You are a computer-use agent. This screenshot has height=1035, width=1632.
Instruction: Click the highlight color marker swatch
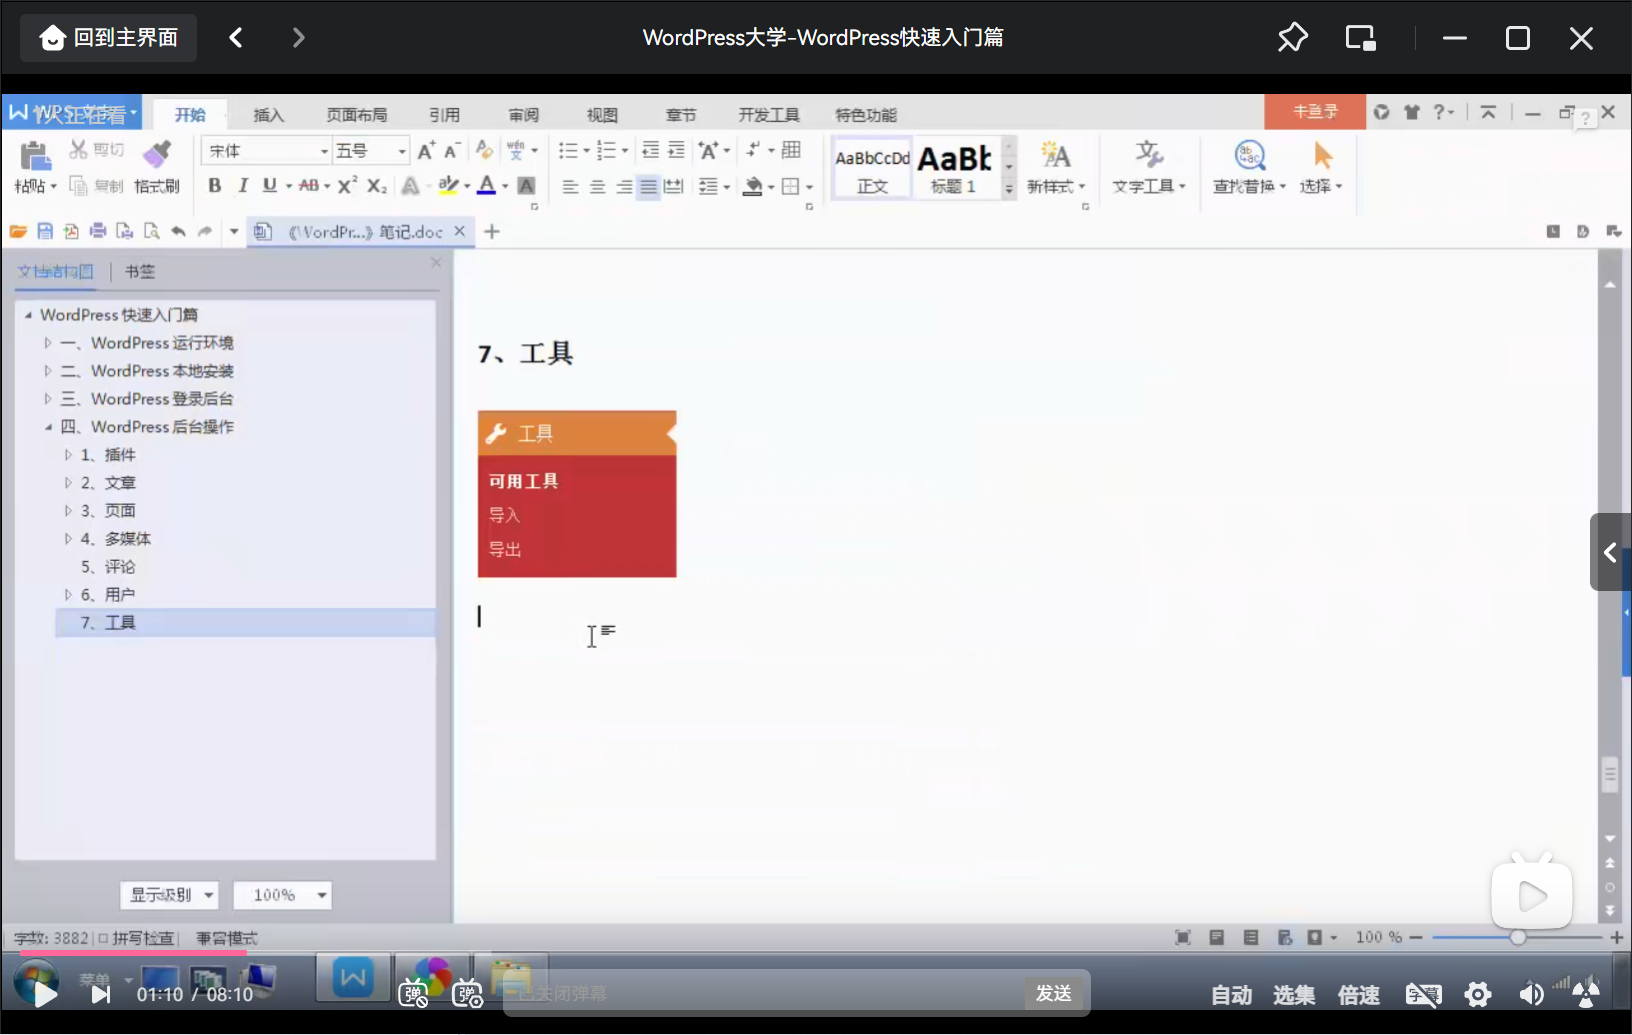pyautogui.click(x=448, y=186)
